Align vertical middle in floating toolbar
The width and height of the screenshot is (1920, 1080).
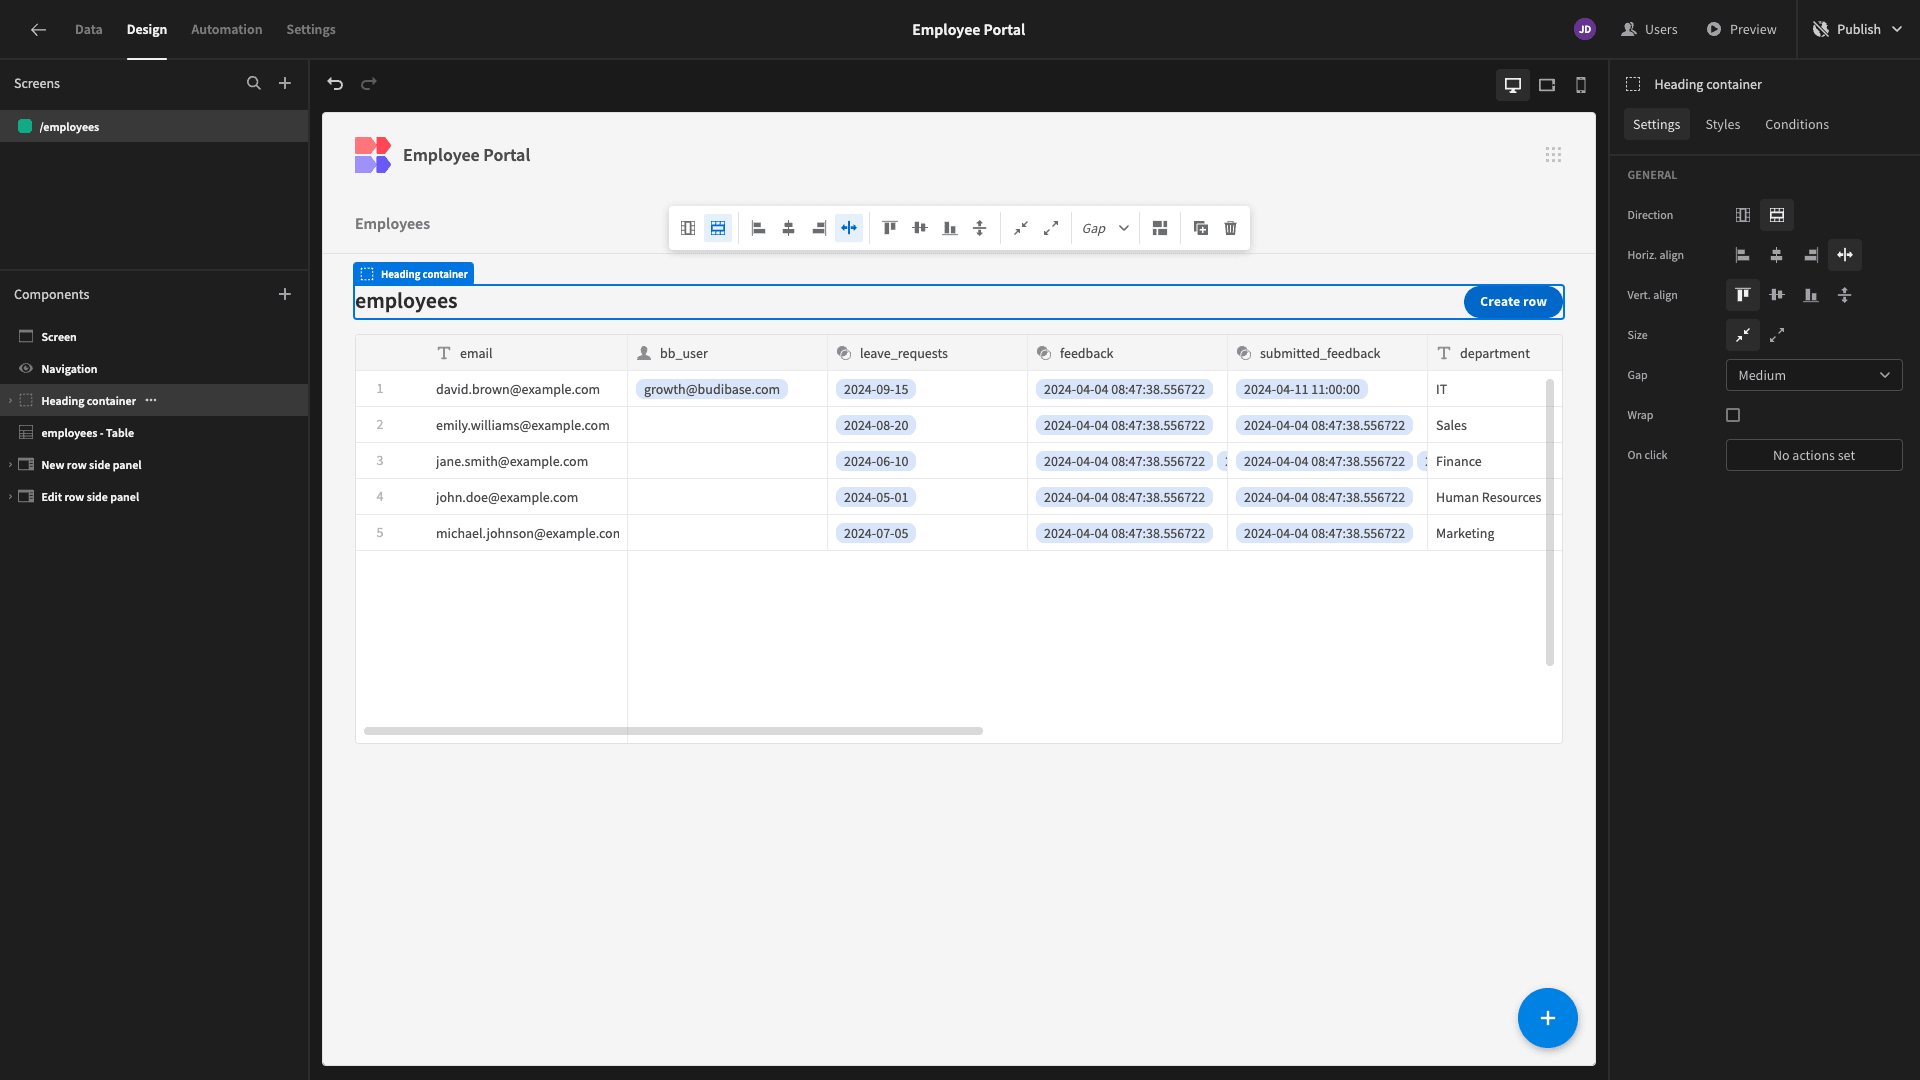(920, 228)
